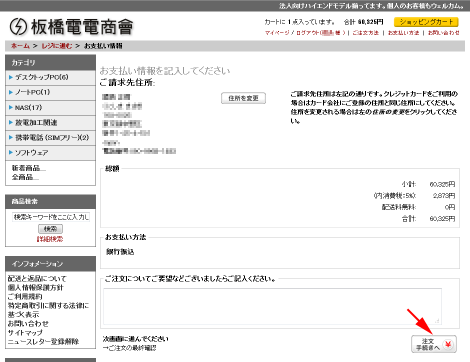
Task: Click the 銀行振込 payment method text
Action: point(120,252)
